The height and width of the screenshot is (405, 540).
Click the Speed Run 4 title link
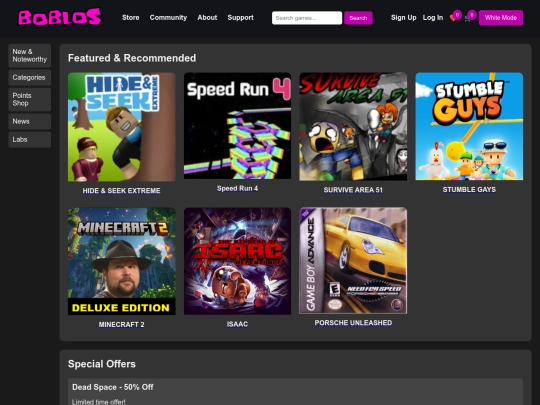tap(237, 188)
